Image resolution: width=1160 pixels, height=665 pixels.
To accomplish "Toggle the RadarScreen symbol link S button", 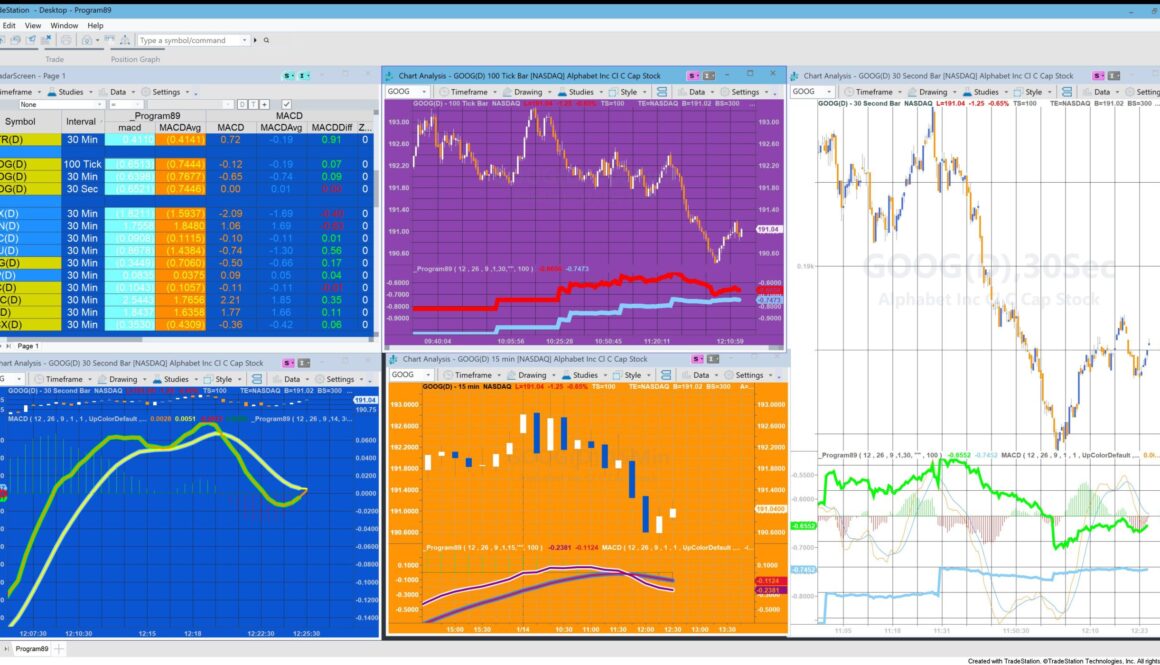I will tap(288, 75).
